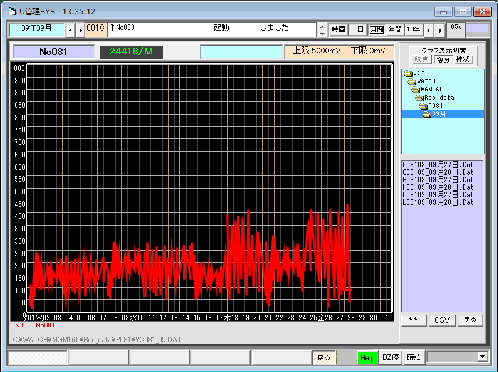Select the pressed middle graph display toggle button
The height and width of the screenshot is (372, 498).
443,60
